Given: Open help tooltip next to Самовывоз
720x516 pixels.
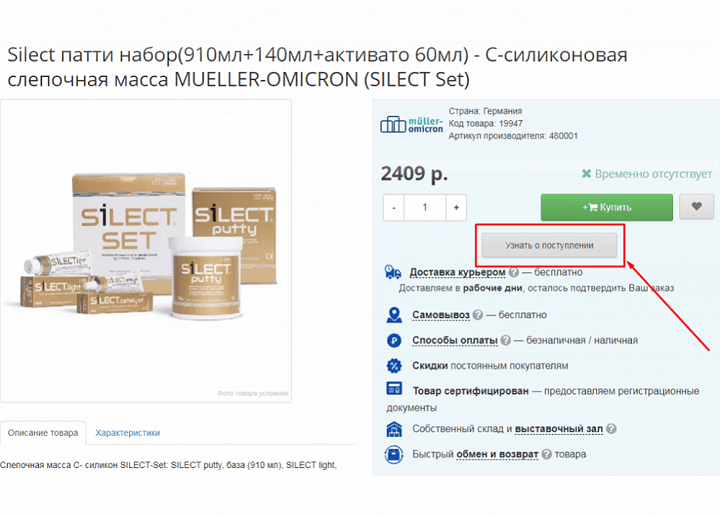Looking at the screenshot, I should [x=478, y=315].
